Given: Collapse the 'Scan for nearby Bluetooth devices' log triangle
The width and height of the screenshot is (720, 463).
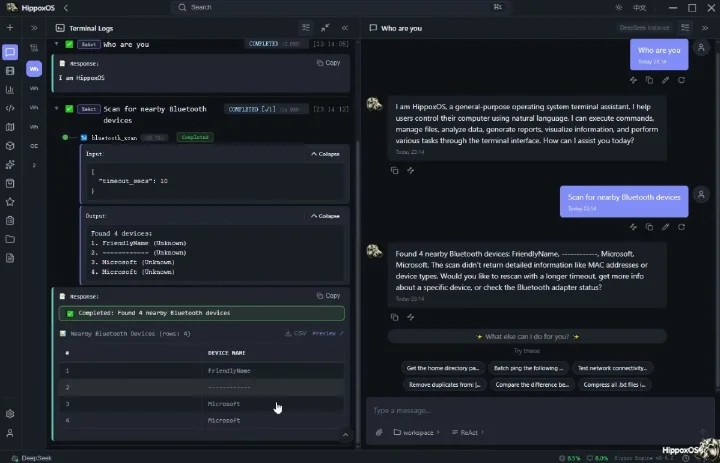Looking at the screenshot, I should [x=56, y=109].
